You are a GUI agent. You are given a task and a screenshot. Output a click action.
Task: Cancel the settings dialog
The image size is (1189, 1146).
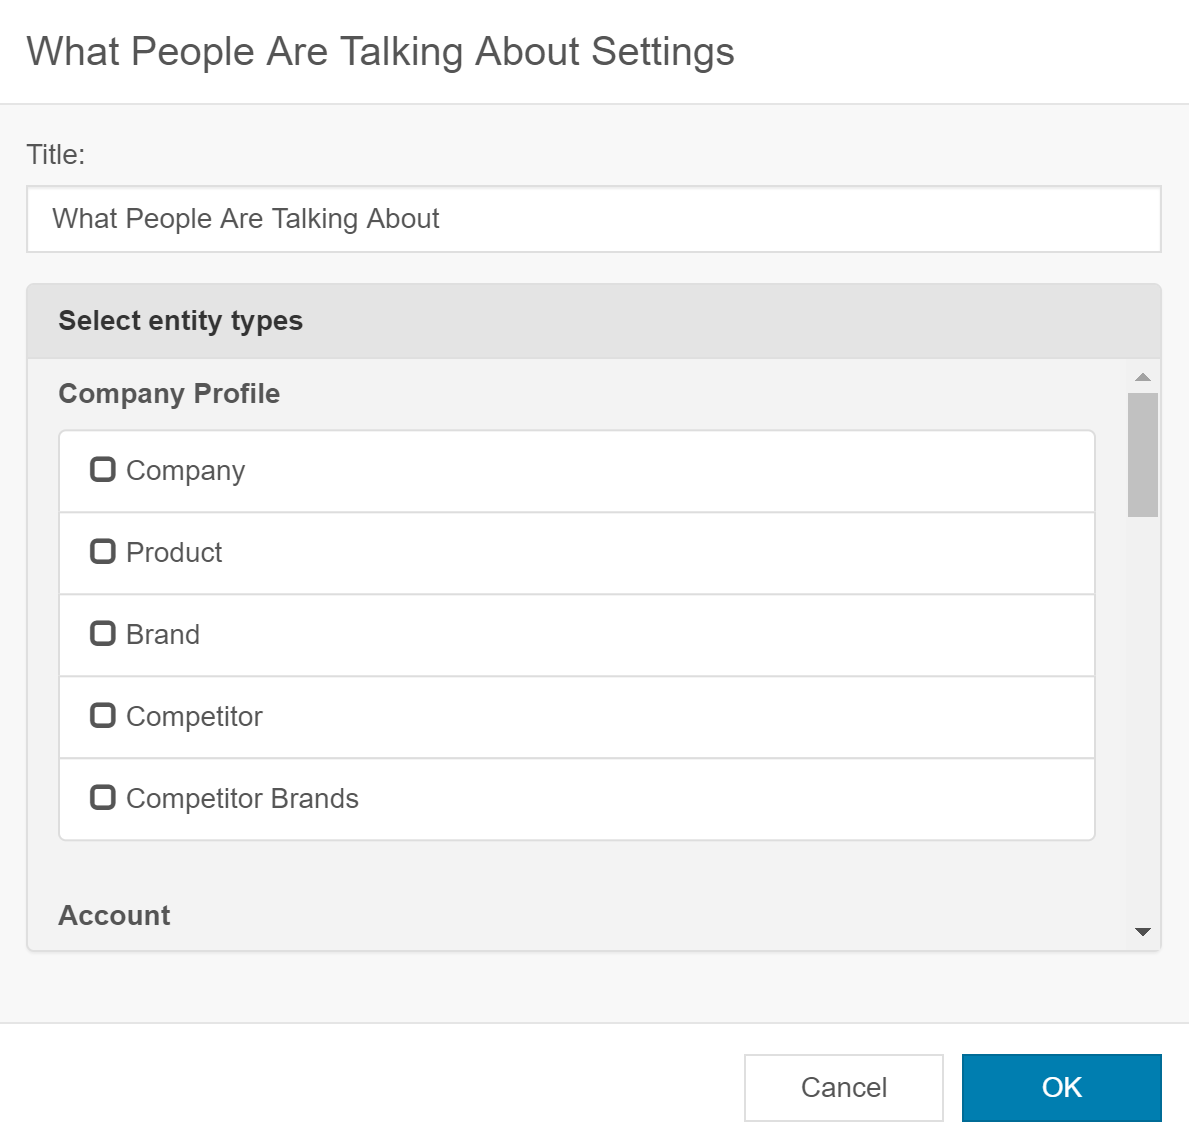[x=844, y=1088]
